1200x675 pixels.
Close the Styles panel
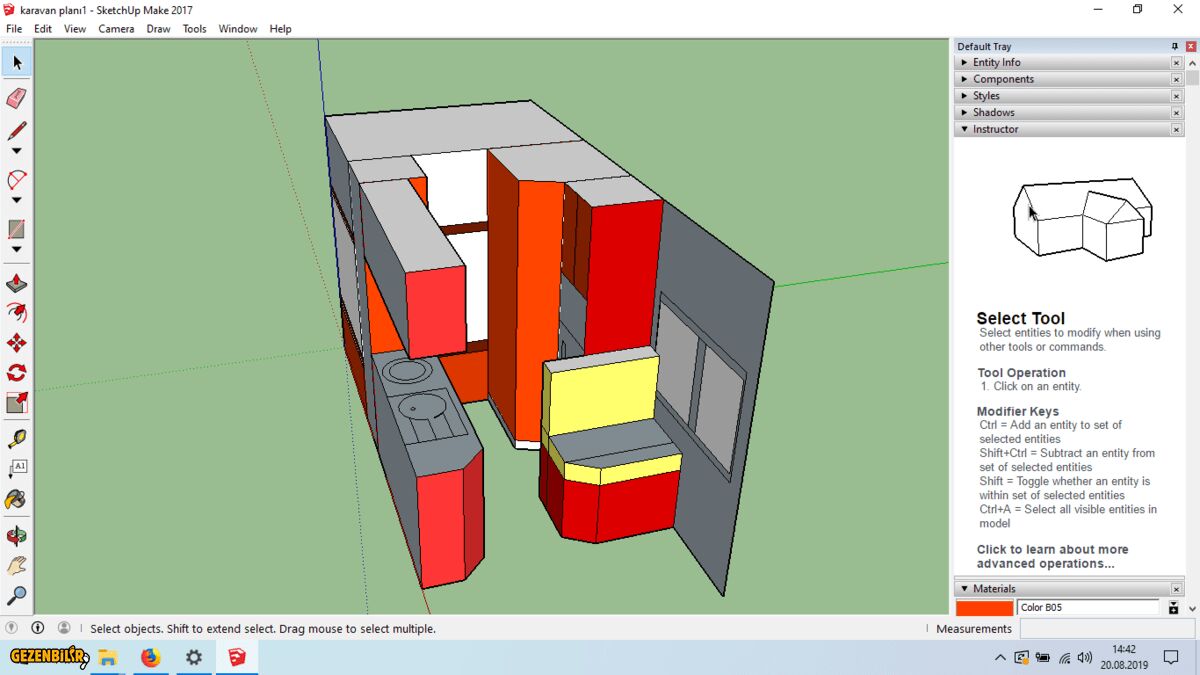1176,96
